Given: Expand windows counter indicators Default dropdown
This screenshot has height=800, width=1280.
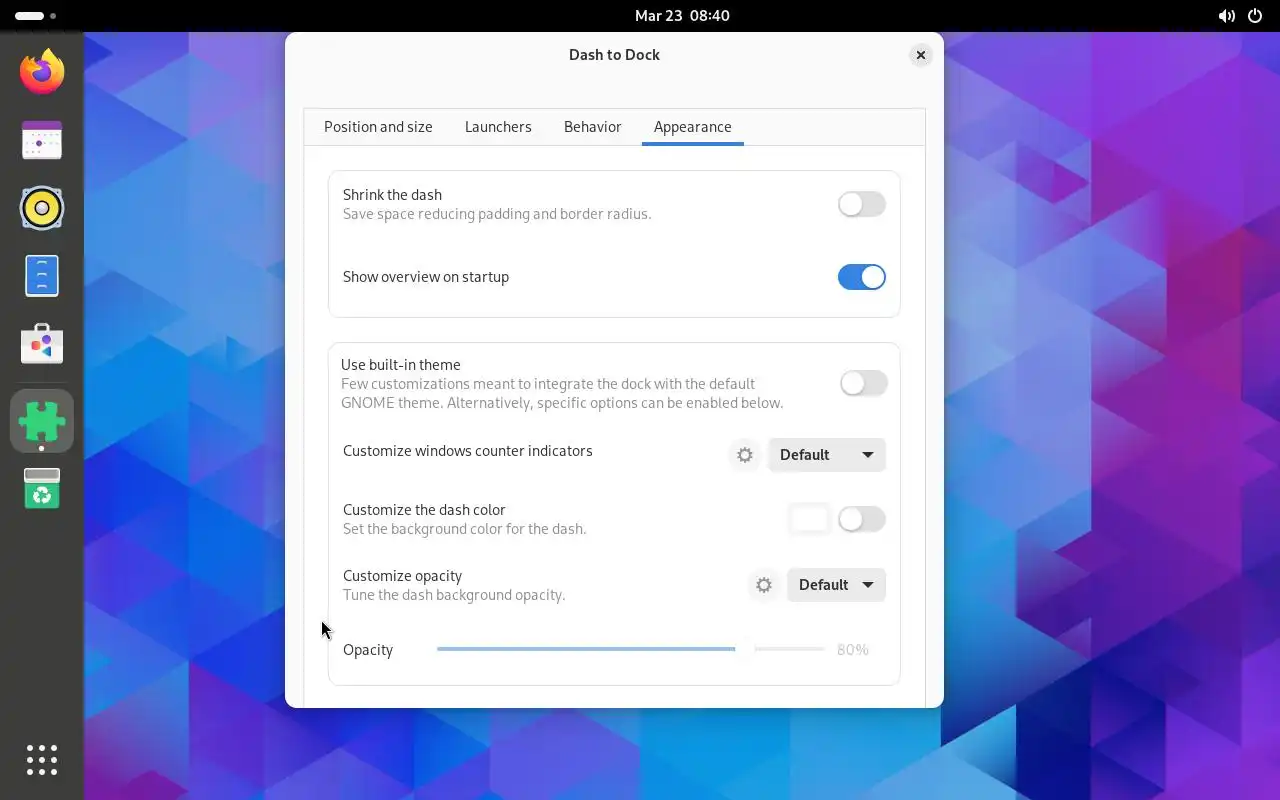Looking at the screenshot, I should pyautogui.click(x=827, y=455).
